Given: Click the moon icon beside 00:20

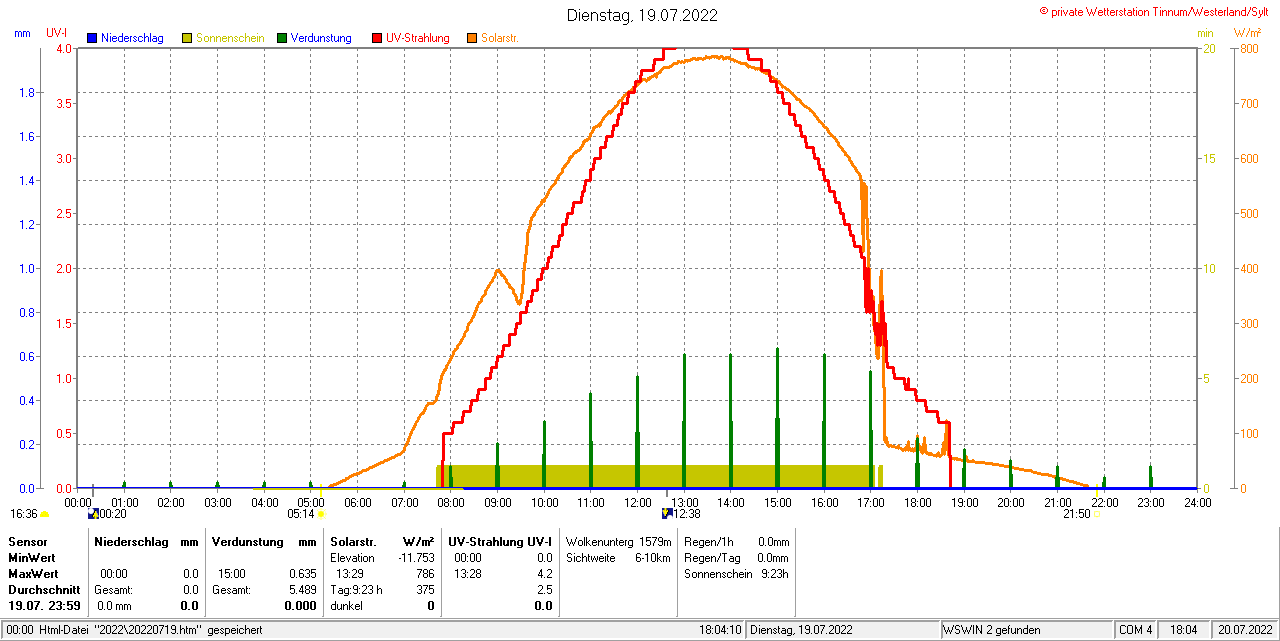Looking at the screenshot, I should coord(93,513).
